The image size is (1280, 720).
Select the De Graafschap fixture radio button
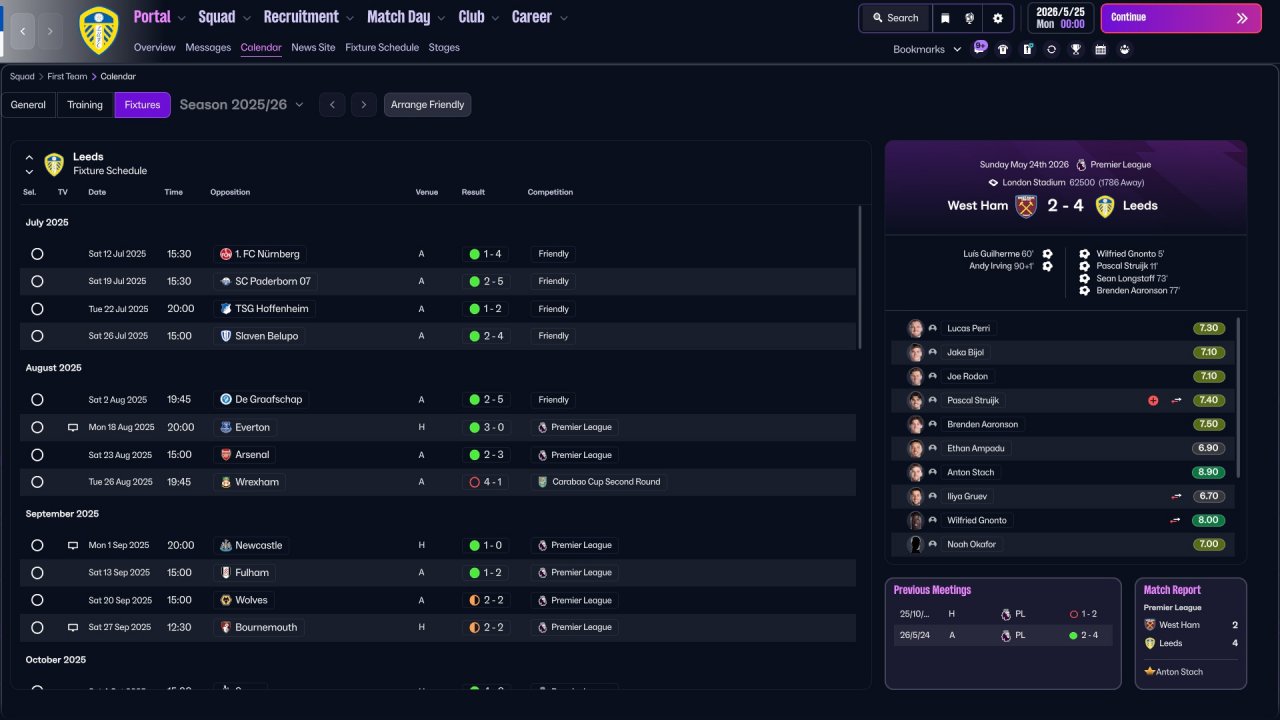coord(37,400)
